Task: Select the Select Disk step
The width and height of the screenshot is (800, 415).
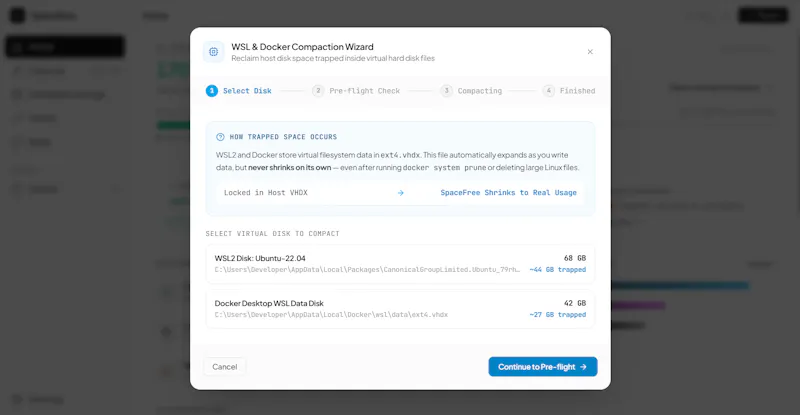Action: click(x=239, y=91)
